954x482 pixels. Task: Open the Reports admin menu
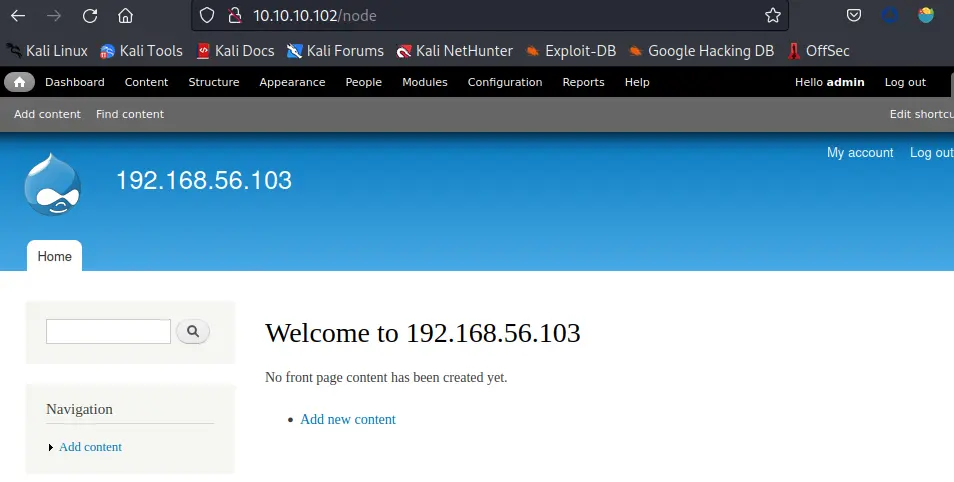tap(583, 82)
